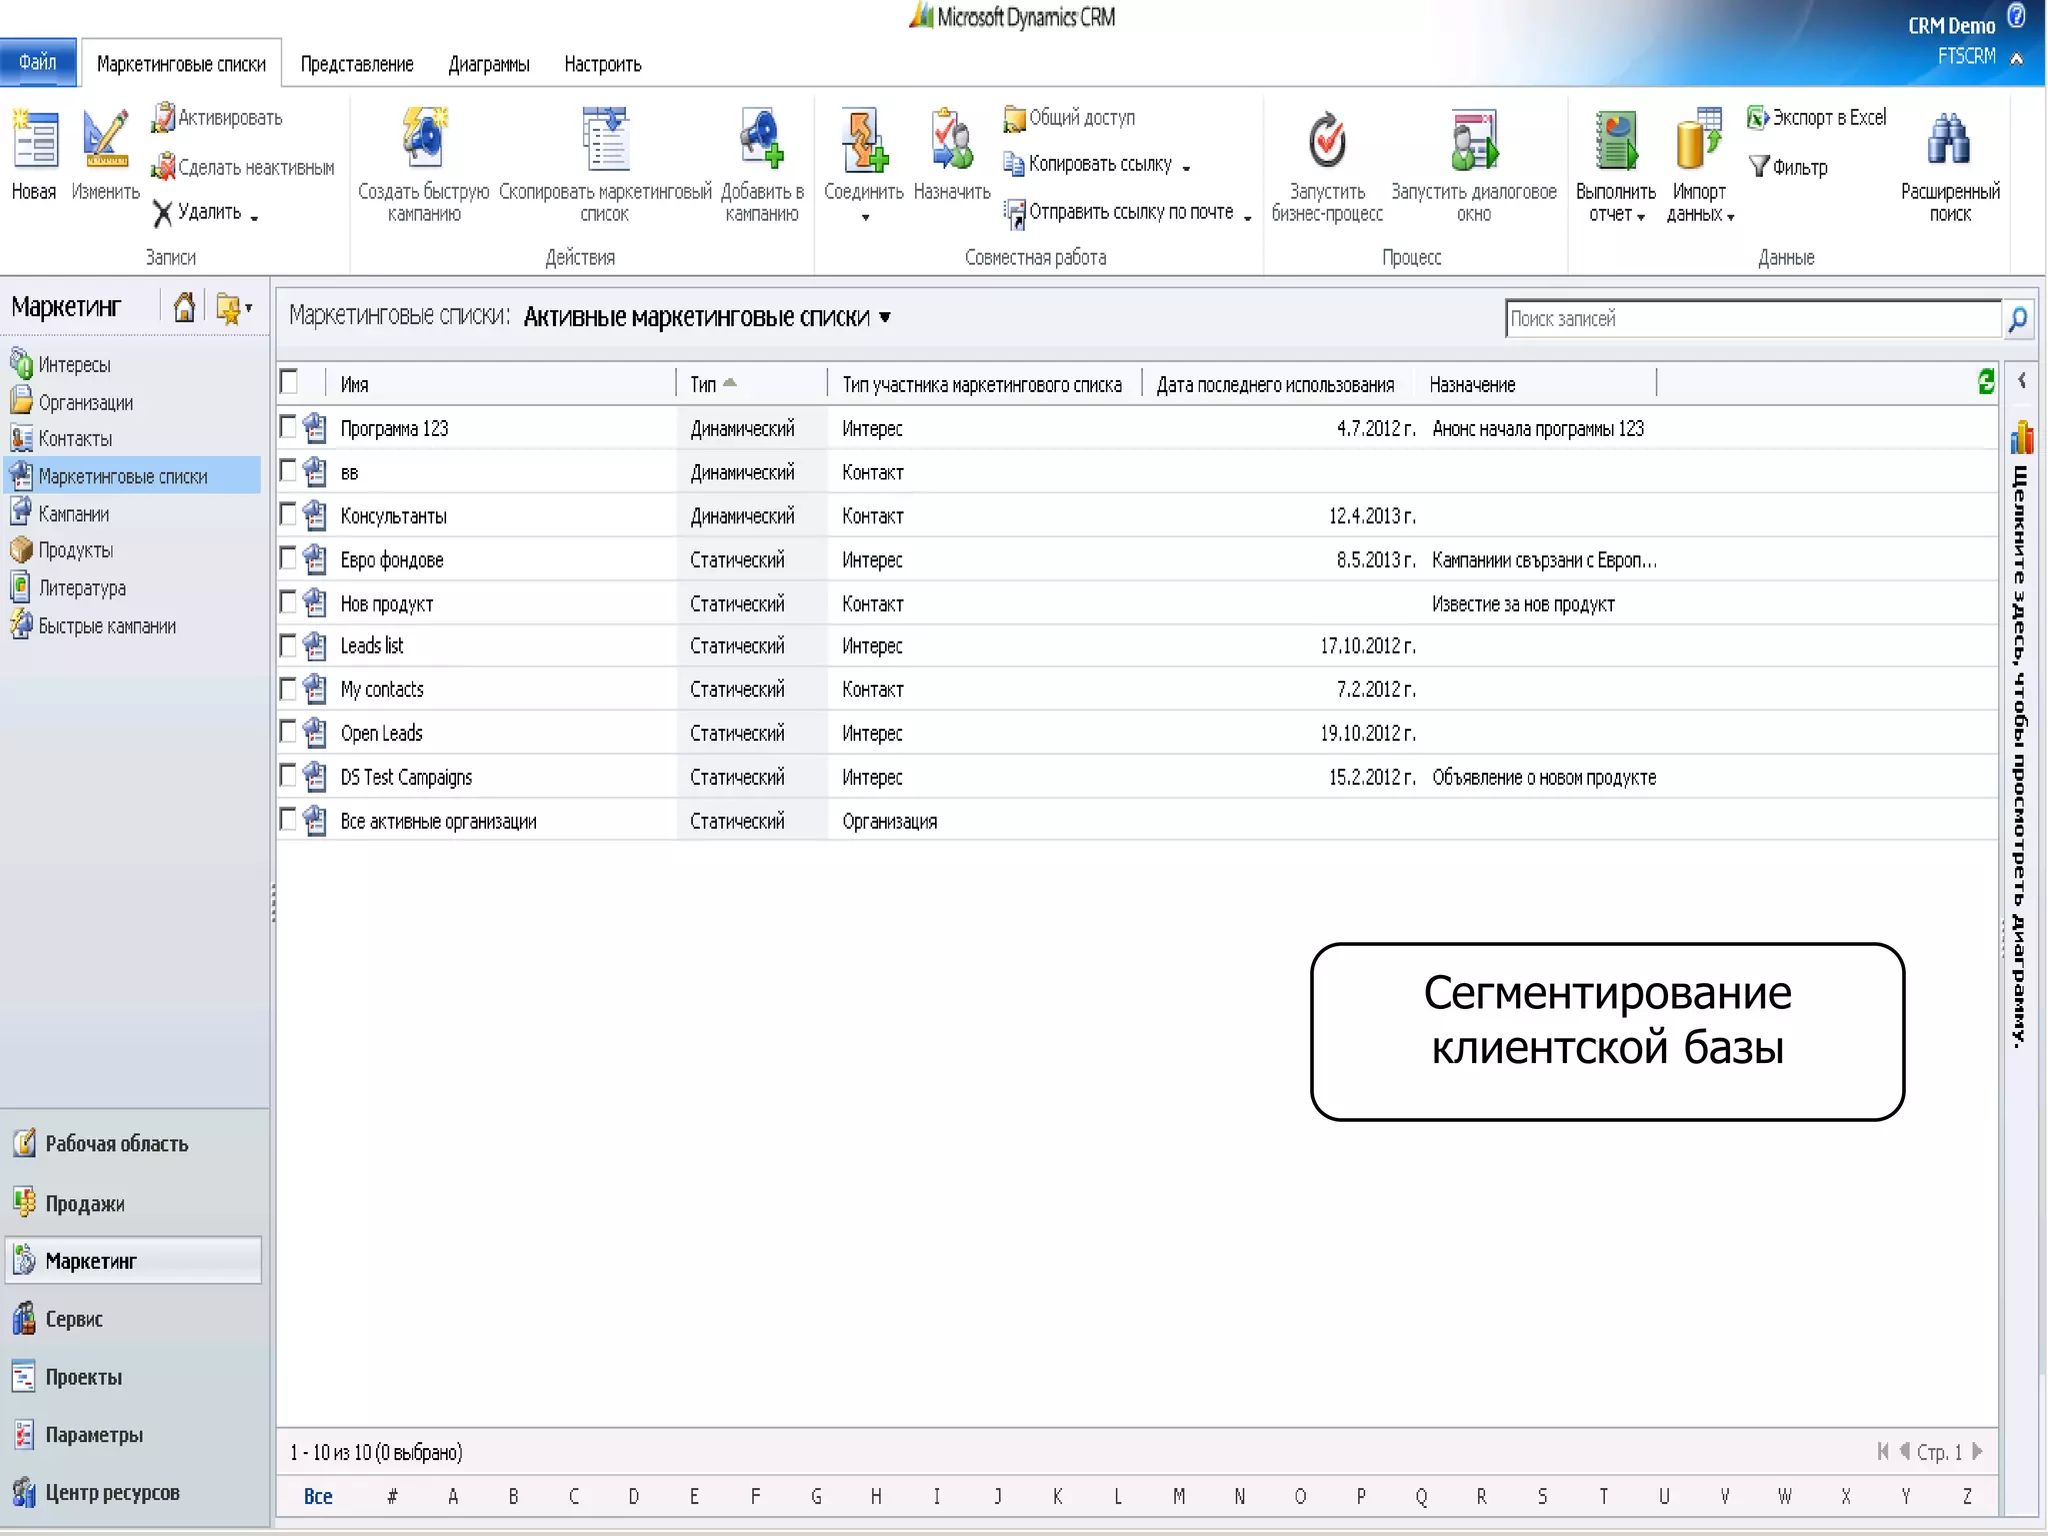This screenshot has height=1536, width=2048.
Task: Click Запустить диалоговое окно icon
Action: coord(1474,139)
